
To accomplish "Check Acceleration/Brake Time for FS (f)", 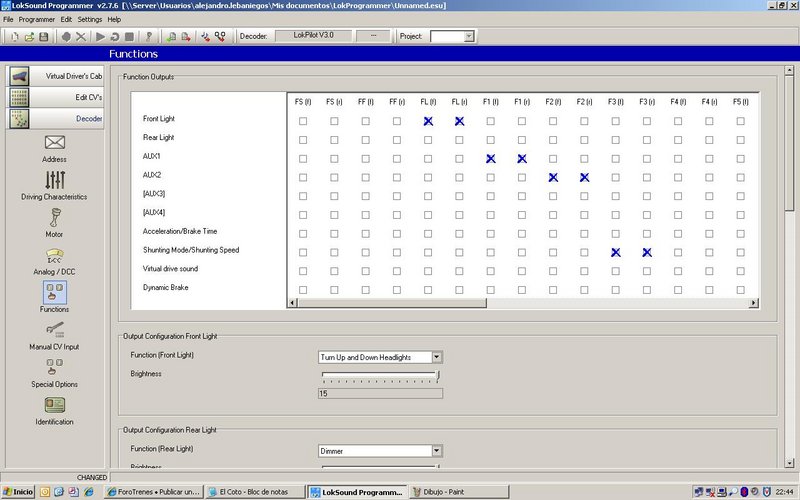I will (303, 234).
